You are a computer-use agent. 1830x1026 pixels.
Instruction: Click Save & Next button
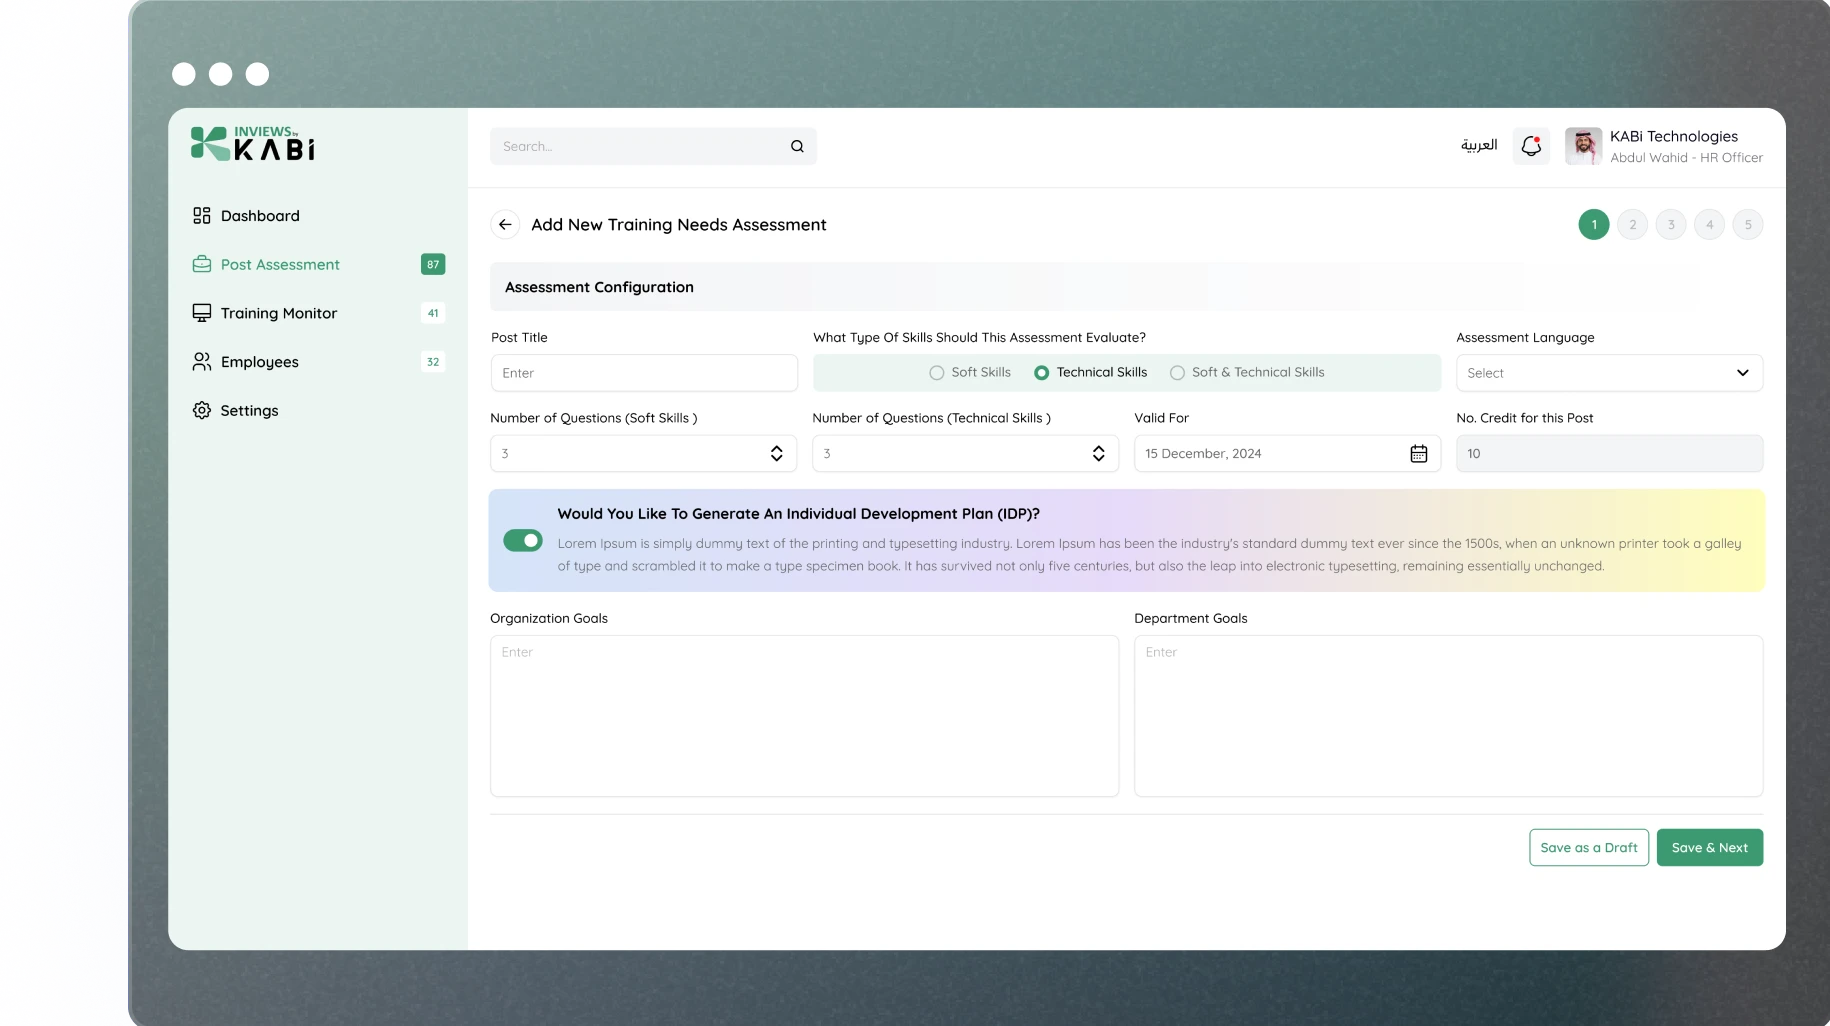pyautogui.click(x=1710, y=848)
